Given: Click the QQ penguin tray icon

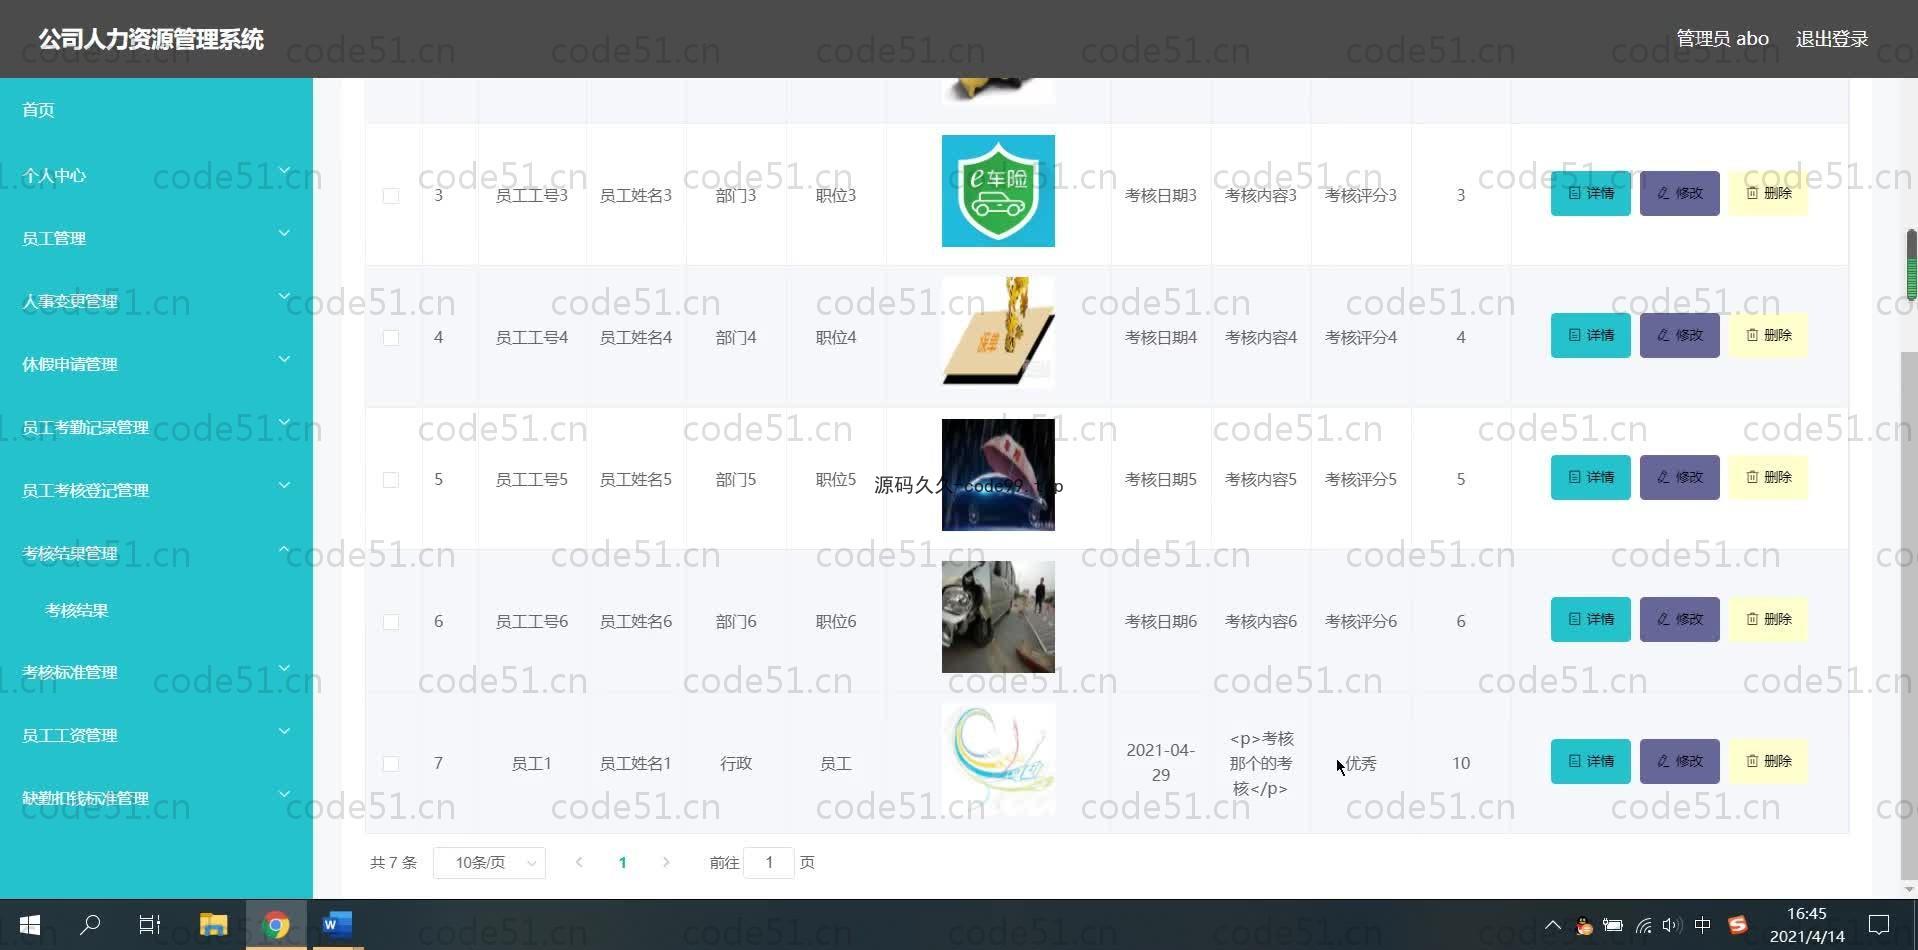Looking at the screenshot, I should (1584, 925).
